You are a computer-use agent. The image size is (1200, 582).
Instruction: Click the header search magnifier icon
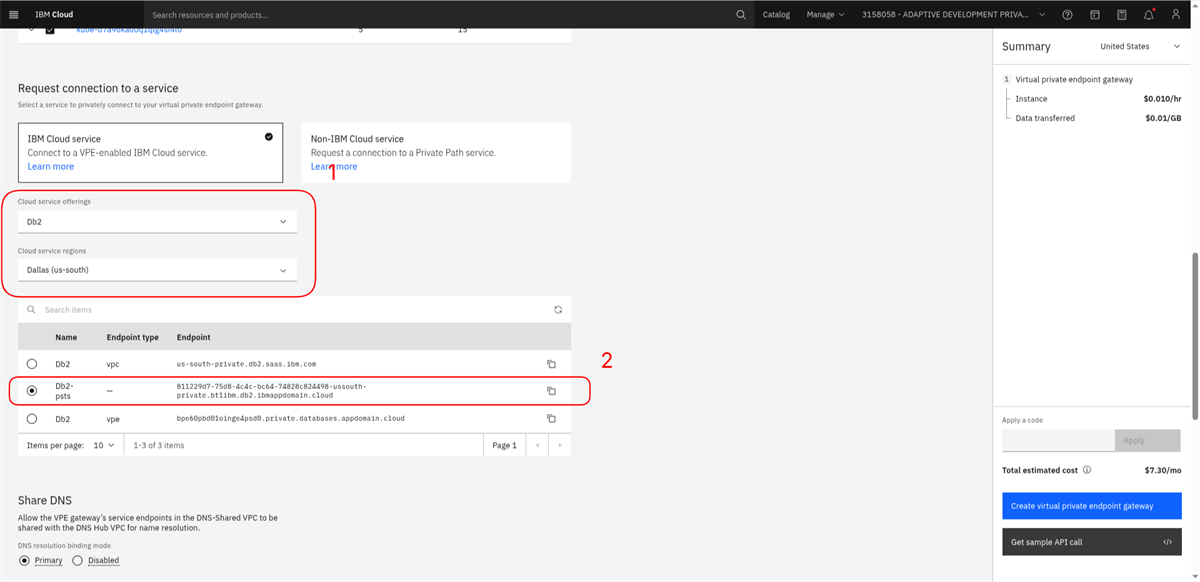[741, 15]
